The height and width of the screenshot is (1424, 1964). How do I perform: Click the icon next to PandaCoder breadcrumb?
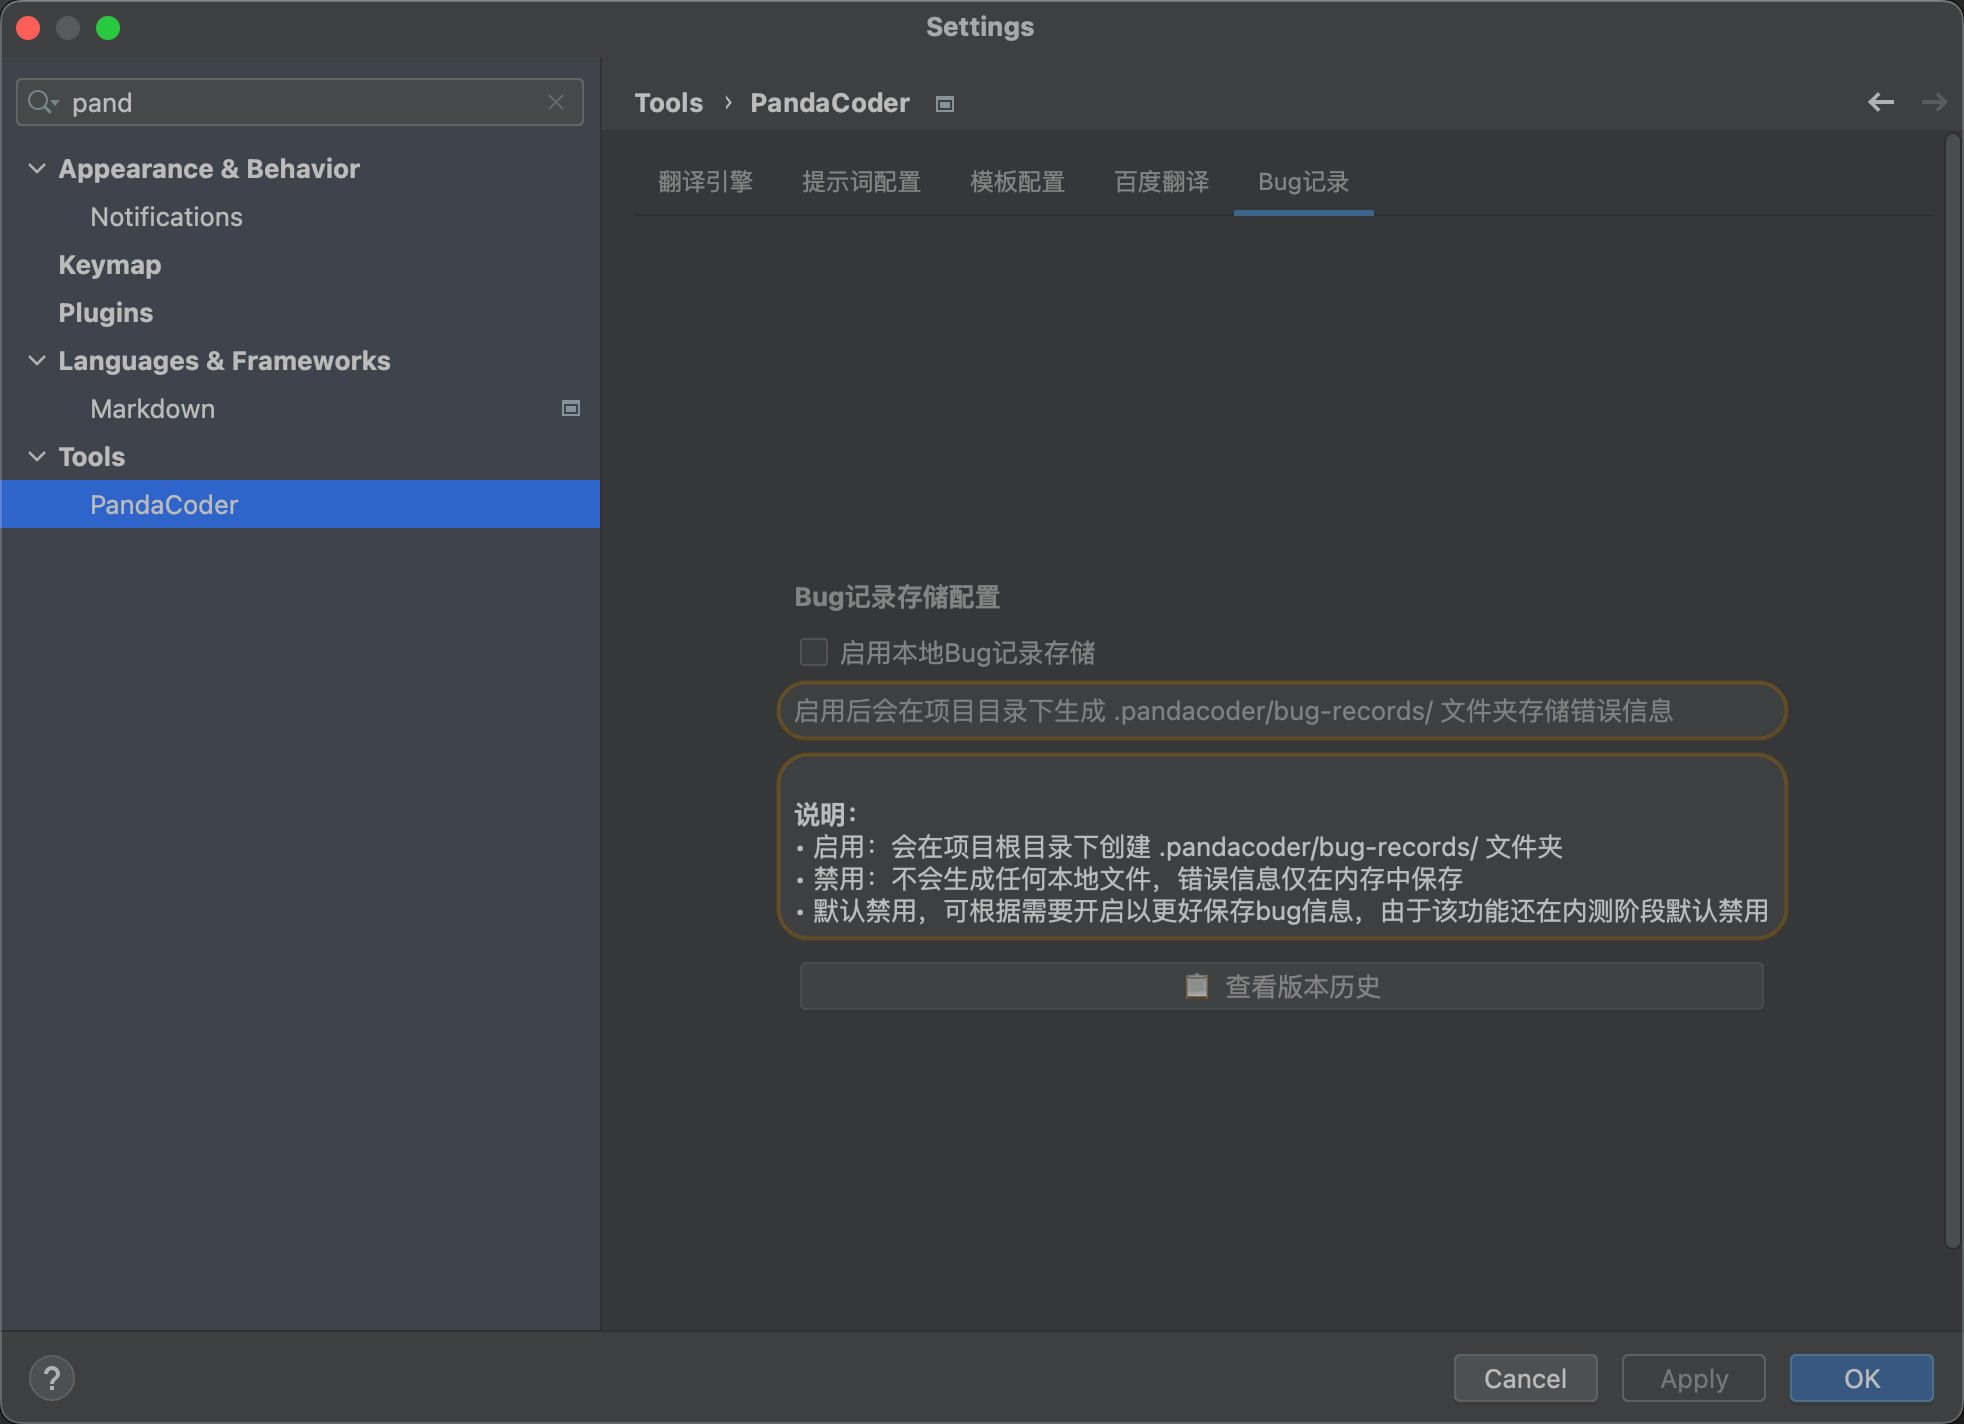point(943,103)
